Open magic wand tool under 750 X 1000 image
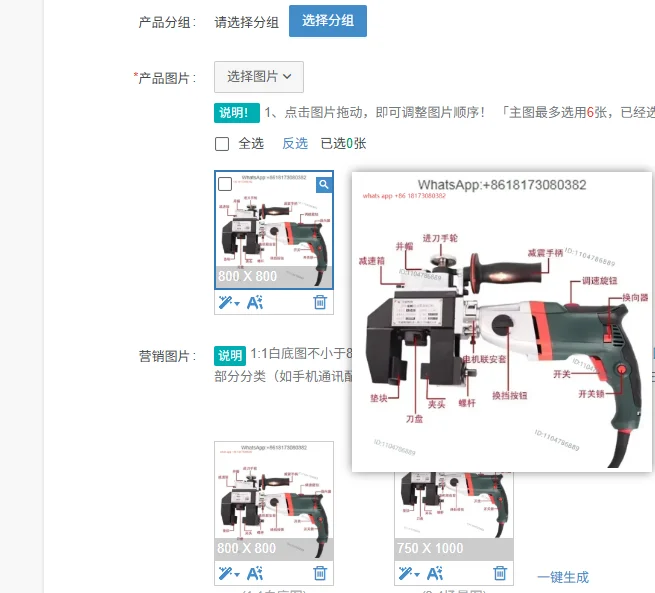Image resolution: width=655 pixels, height=593 pixels. click(x=409, y=574)
